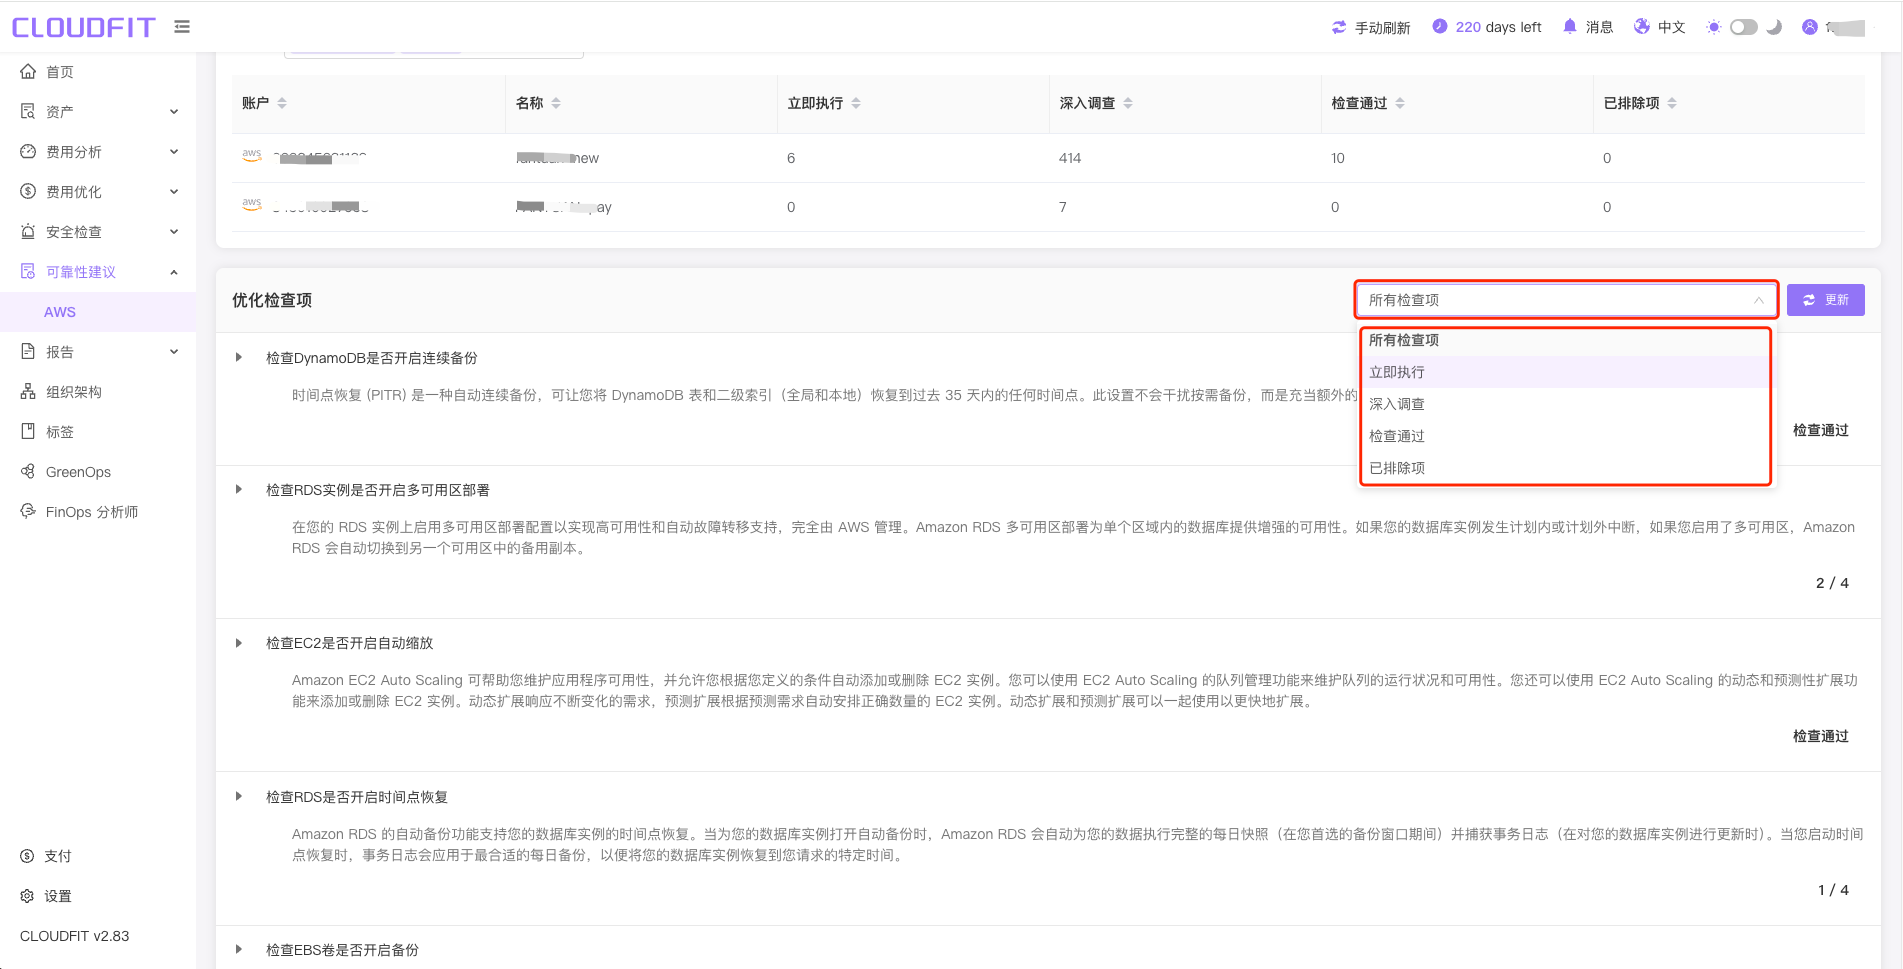Click the report document icon

click(x=28, y=352)
